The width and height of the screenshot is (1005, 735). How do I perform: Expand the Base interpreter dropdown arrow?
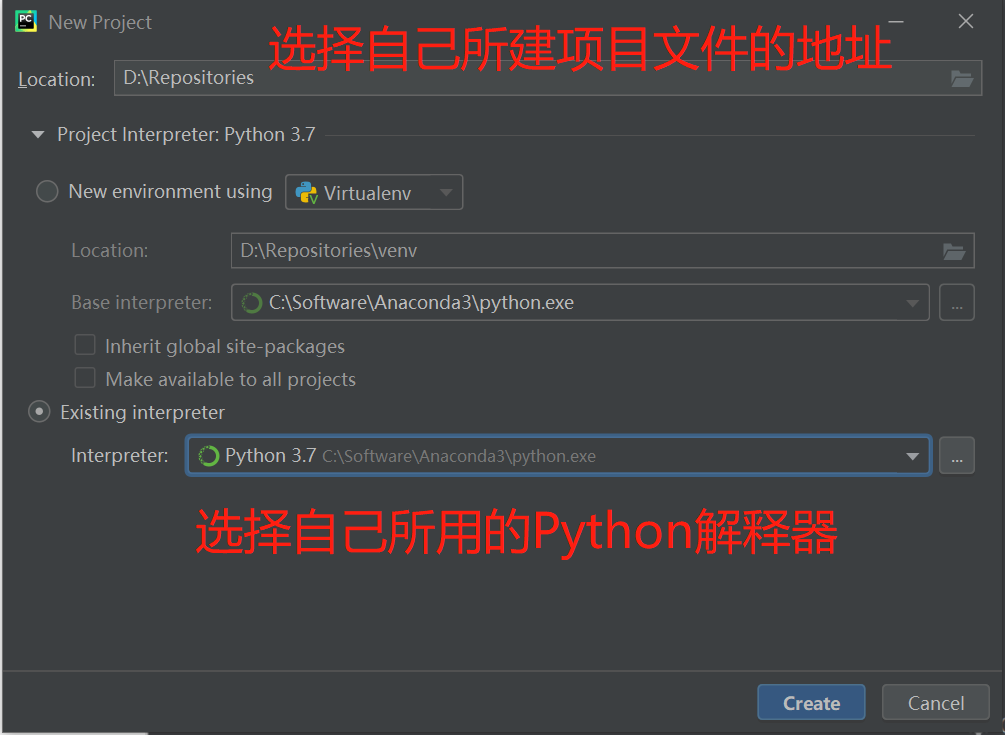click(x=912, y=303)
